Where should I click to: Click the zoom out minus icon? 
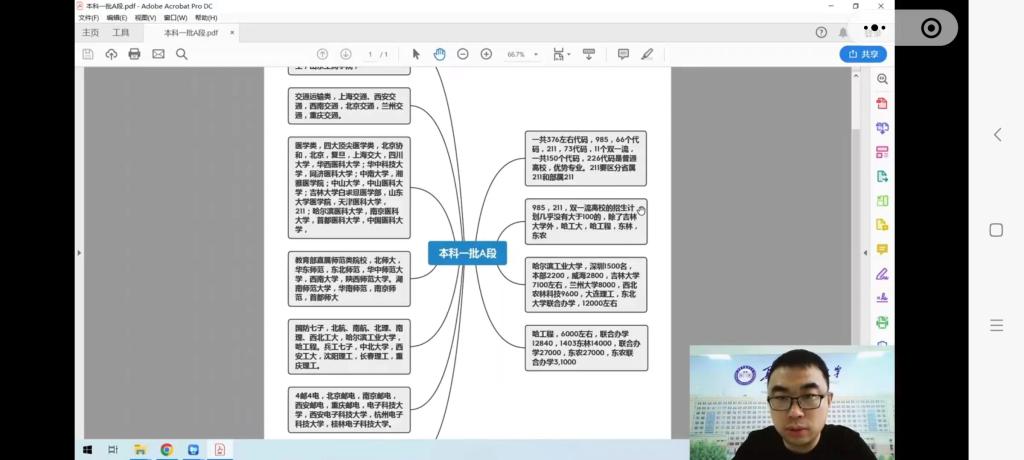tap(463, 54)
